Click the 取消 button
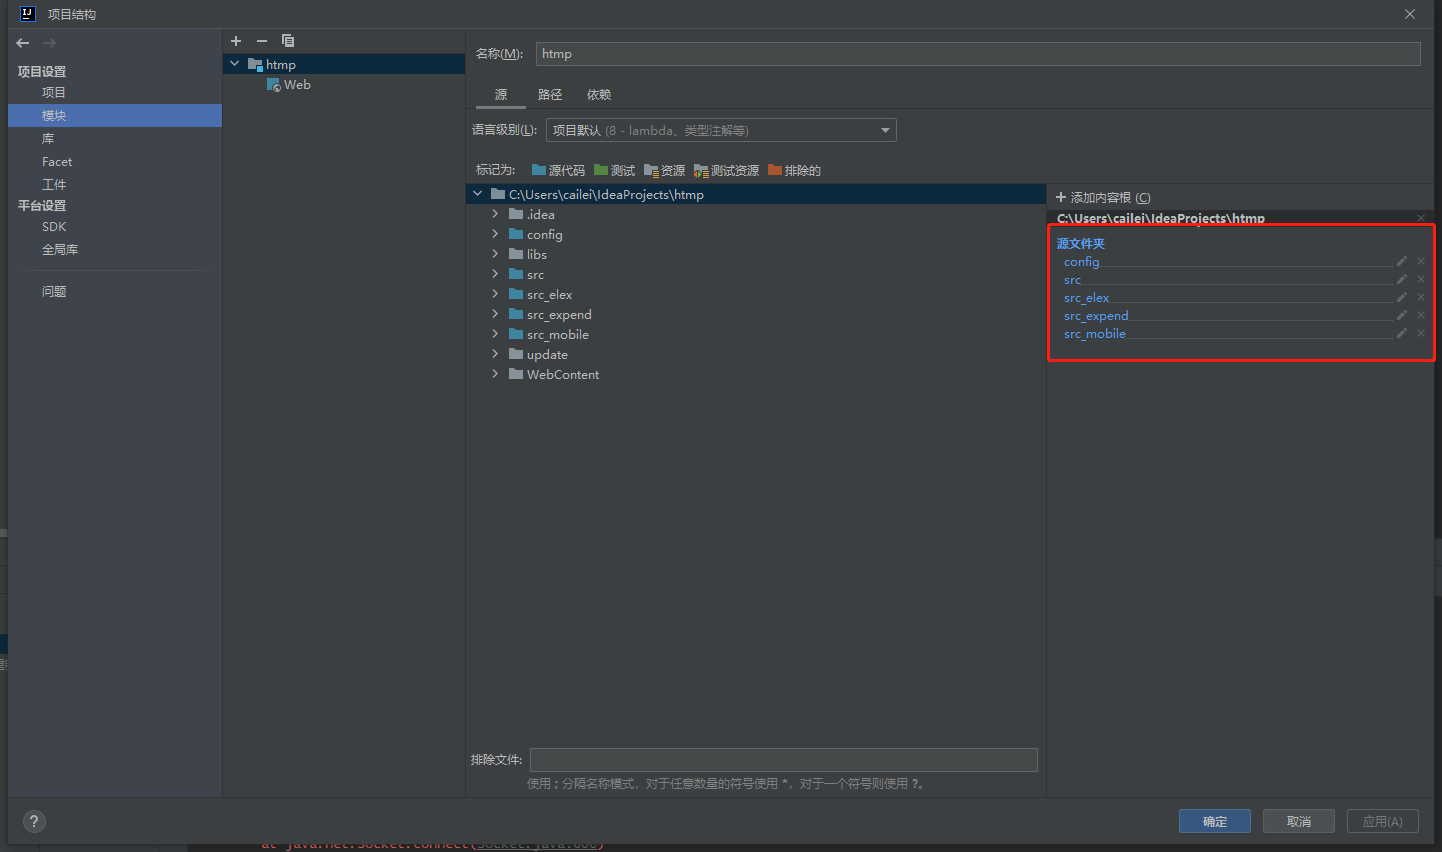 pos(1299,821)
